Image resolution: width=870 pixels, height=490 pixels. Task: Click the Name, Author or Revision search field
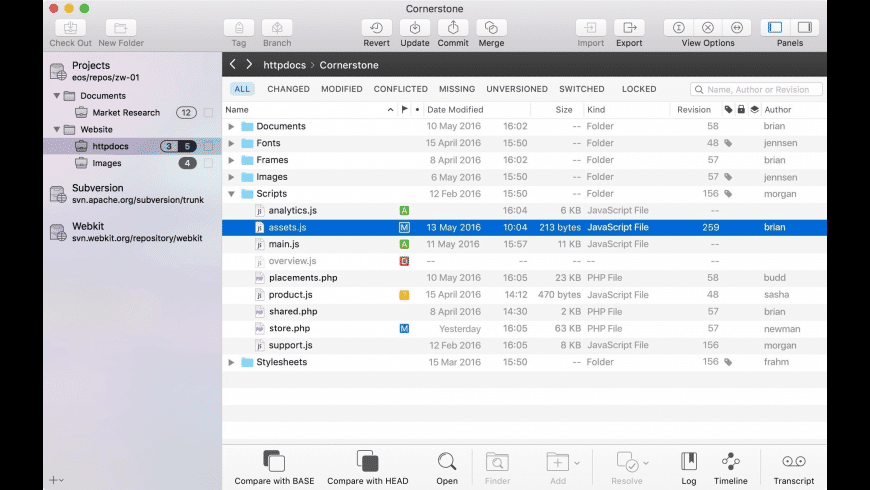pyautogui.click(x=762, y=89)
